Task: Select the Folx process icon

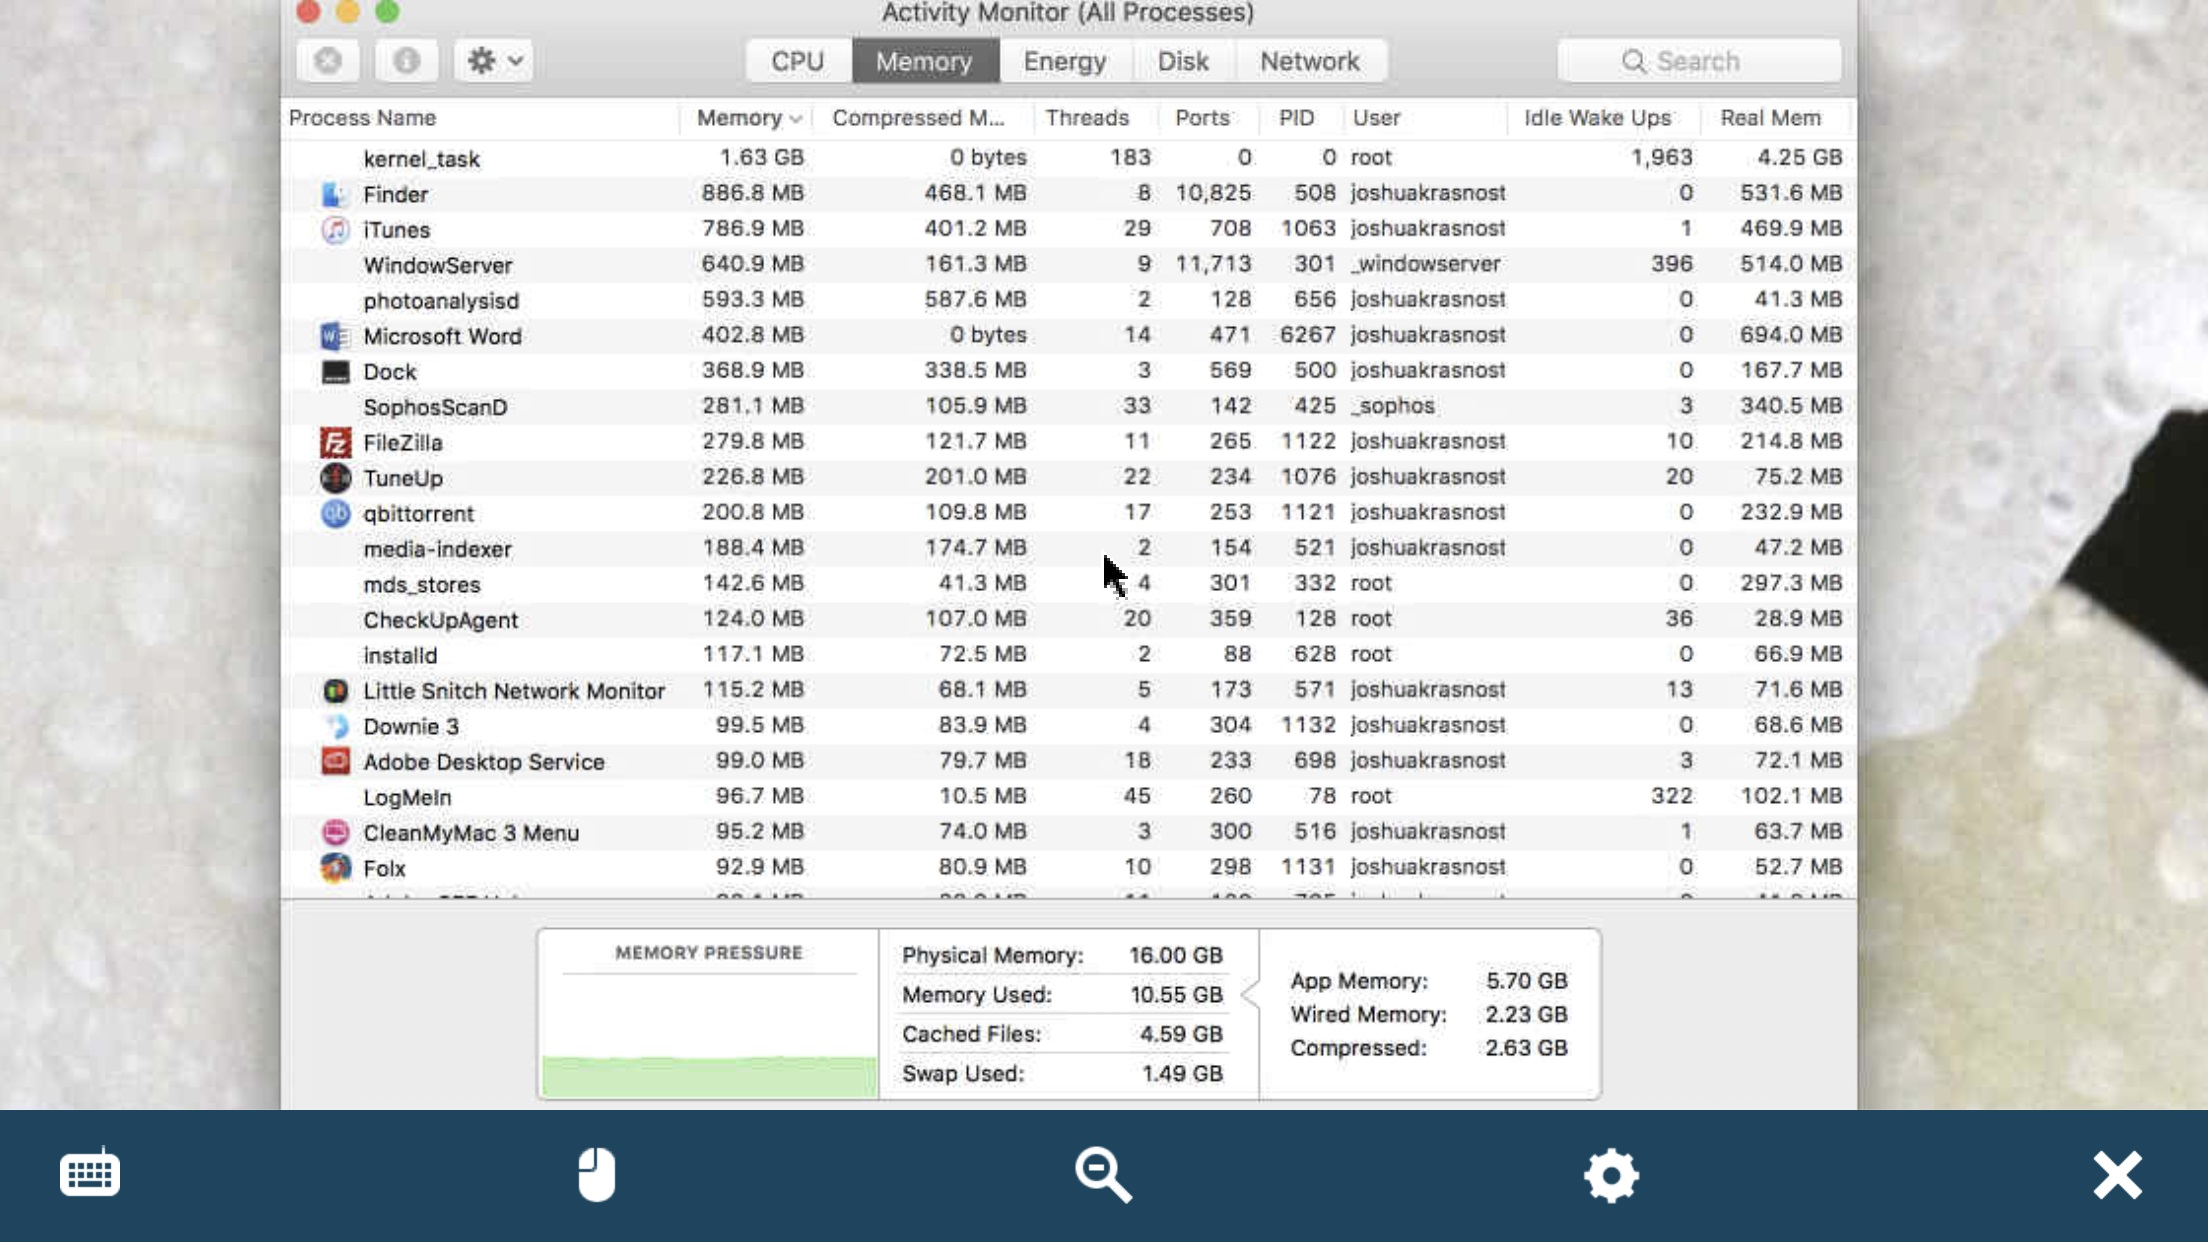Action: [x=335, y=867]
